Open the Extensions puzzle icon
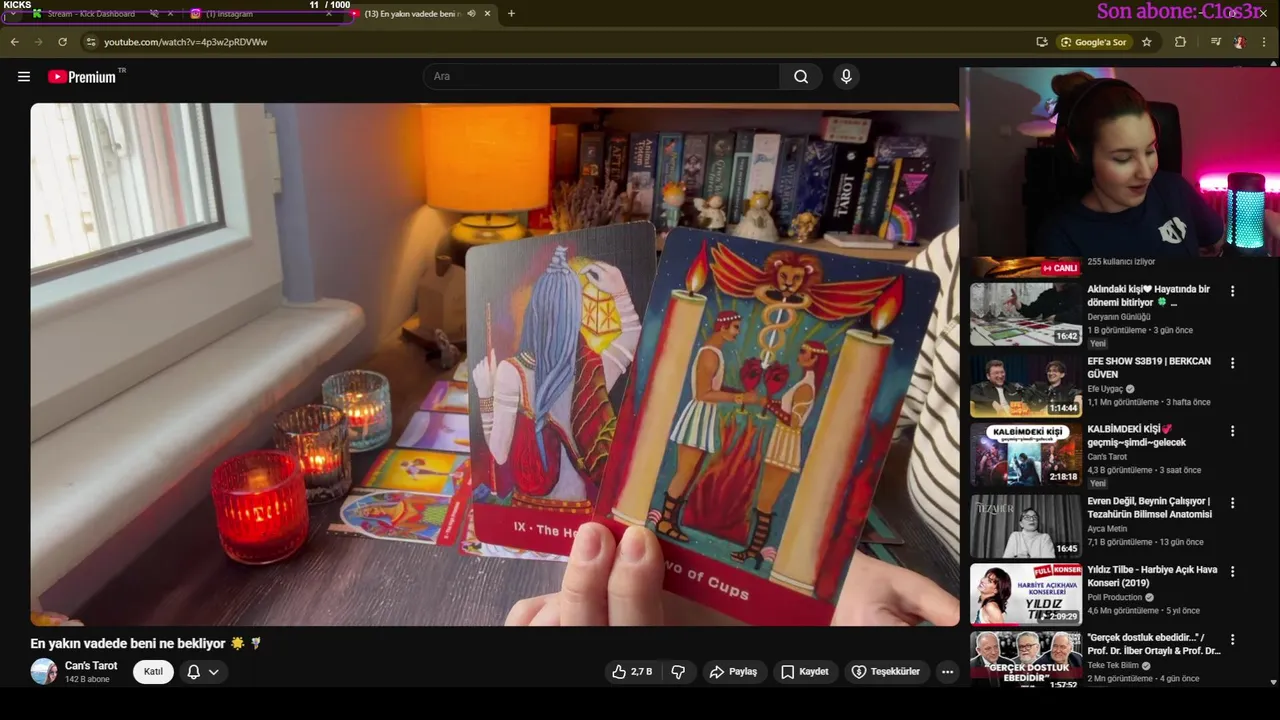The height and width of the screenshot is (720, 1280). (x=1180, y=42)
